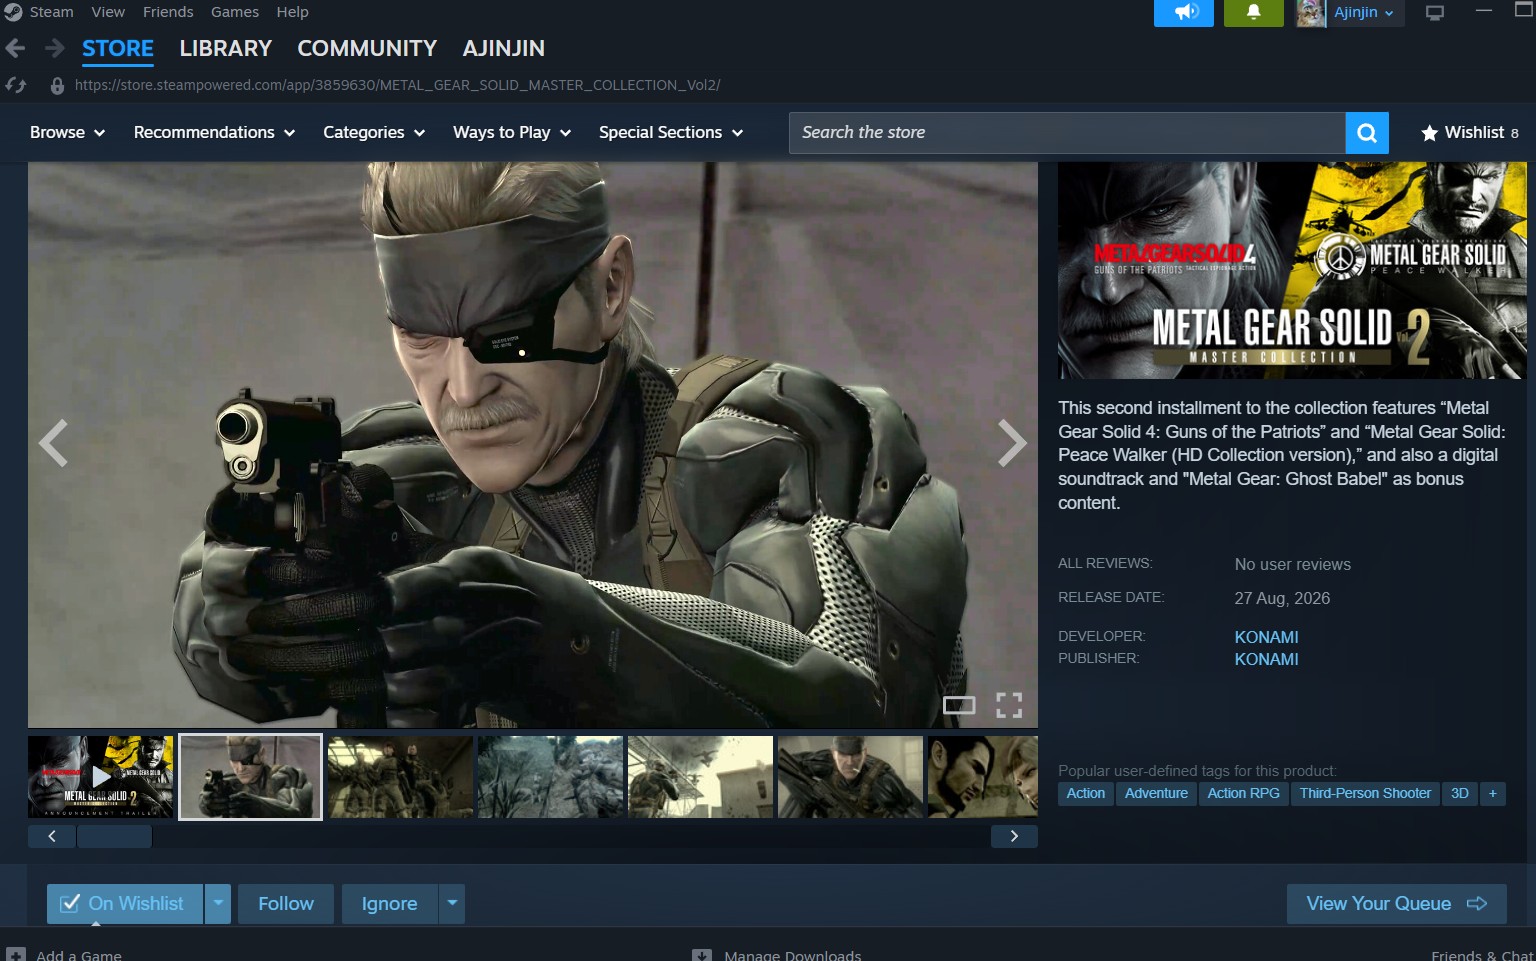Screen dimensions: 1536x961
Task: Show the previous screenshot in viewer
Action: 53,443
